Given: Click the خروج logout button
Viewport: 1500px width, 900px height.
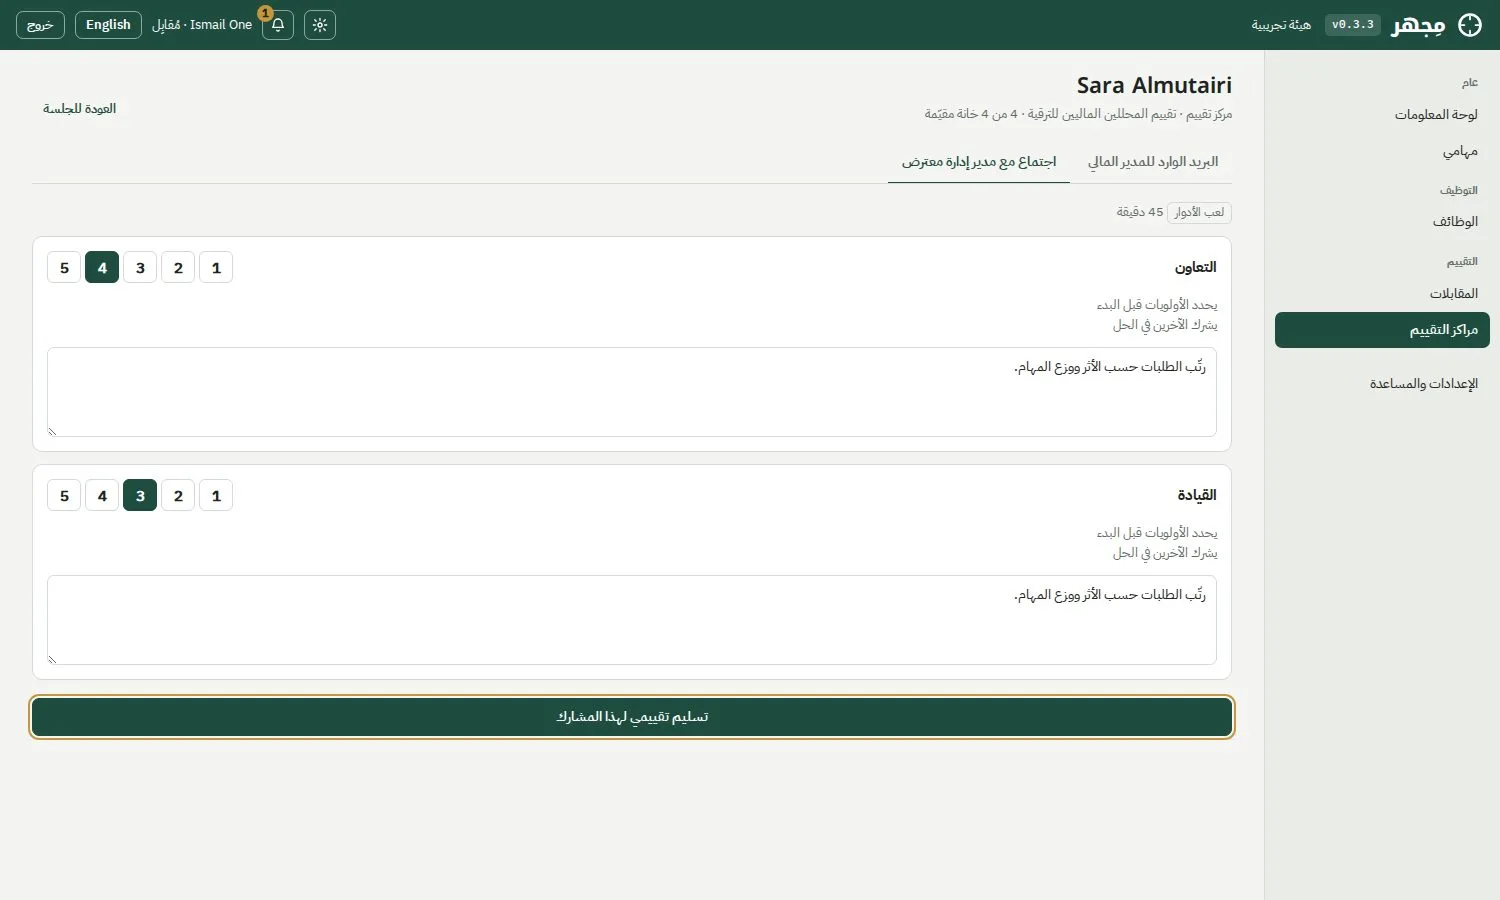Looking at the screenshot, I should tap(40, 25).
